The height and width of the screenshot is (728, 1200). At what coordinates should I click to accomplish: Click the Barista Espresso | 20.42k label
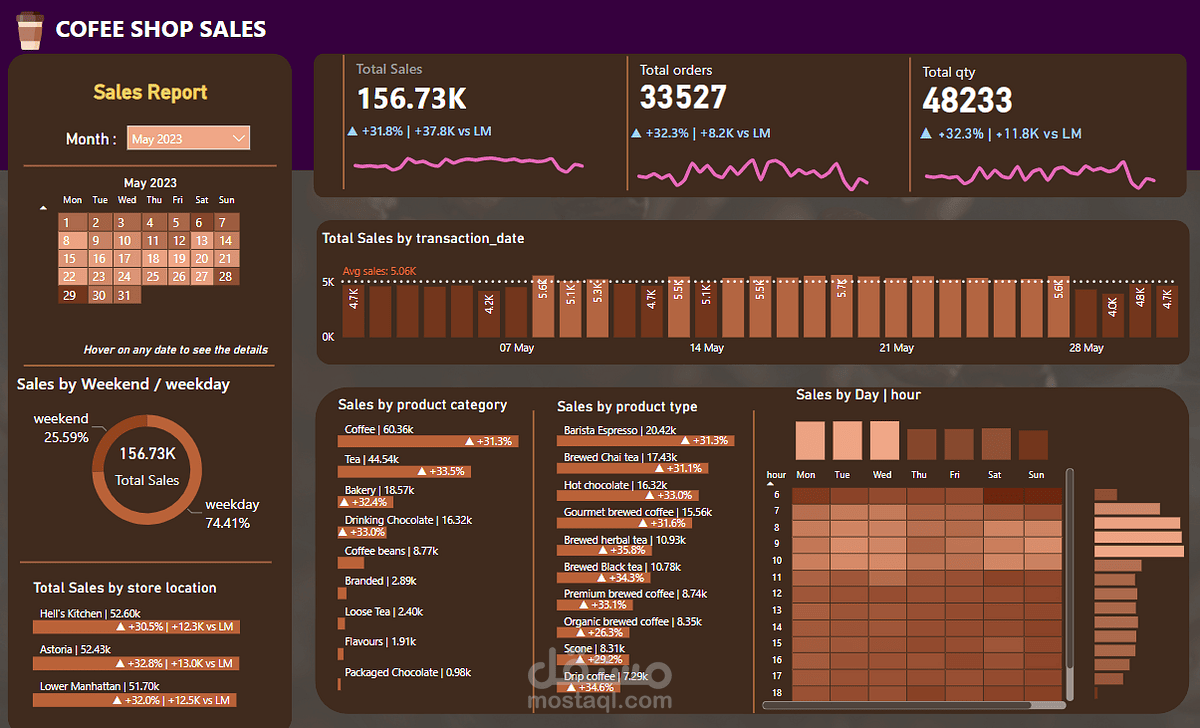click(619, 431)
